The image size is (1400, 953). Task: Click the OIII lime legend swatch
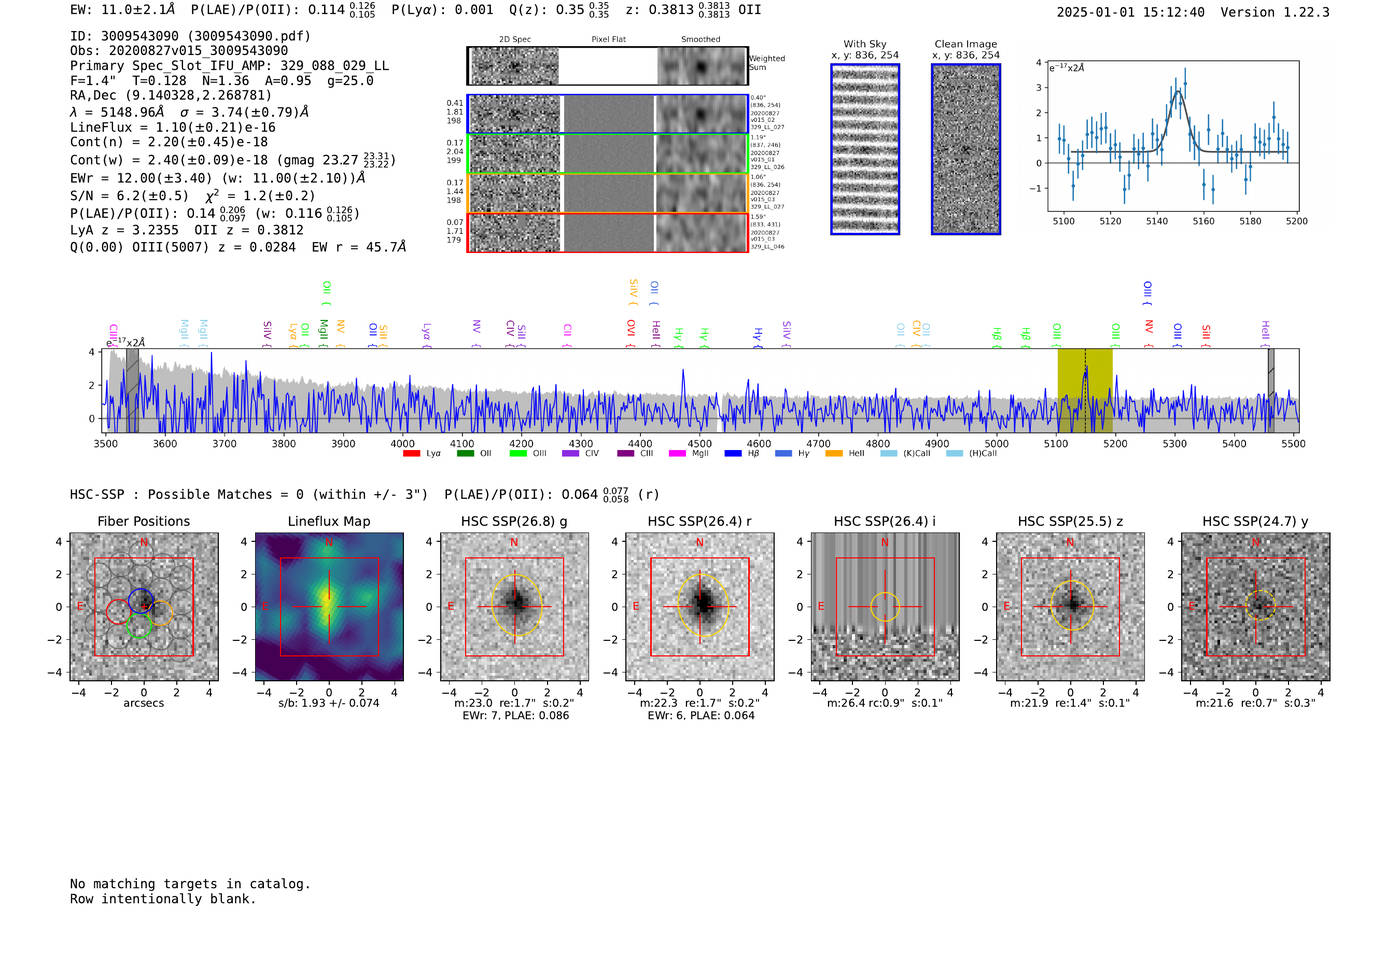[518, 454]
